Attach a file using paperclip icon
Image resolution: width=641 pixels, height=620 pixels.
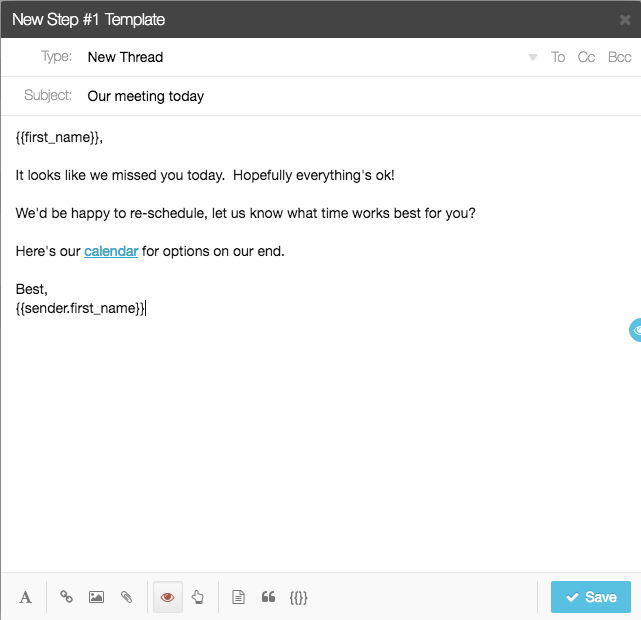(x=126, y=597)
